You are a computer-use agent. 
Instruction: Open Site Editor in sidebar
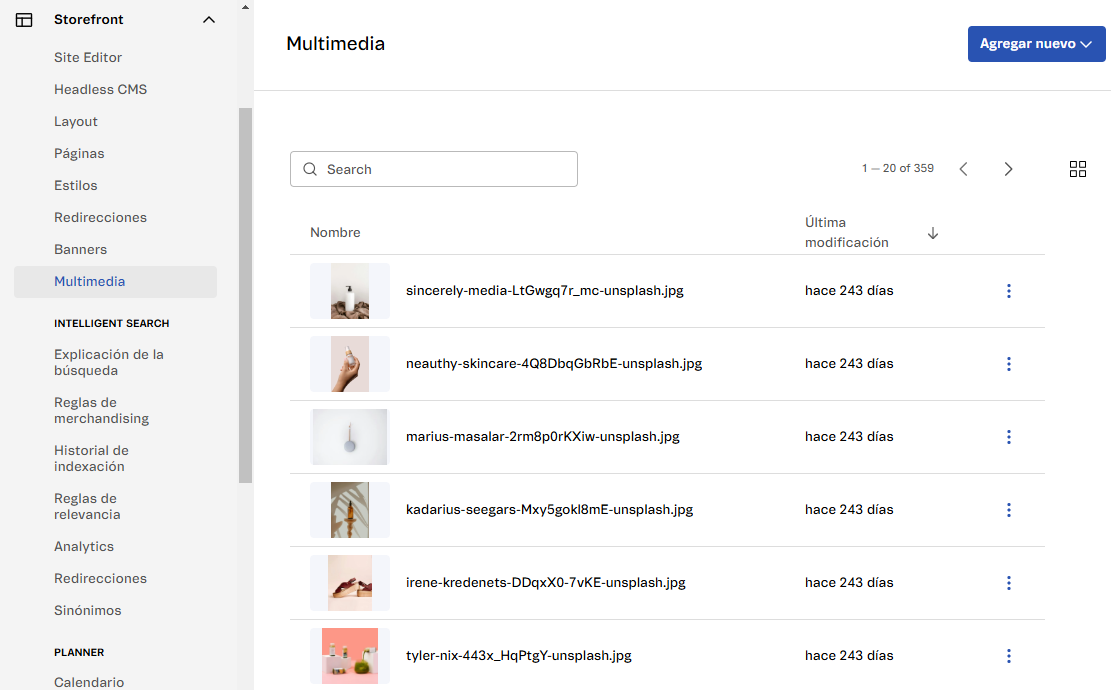click(88, 58)
